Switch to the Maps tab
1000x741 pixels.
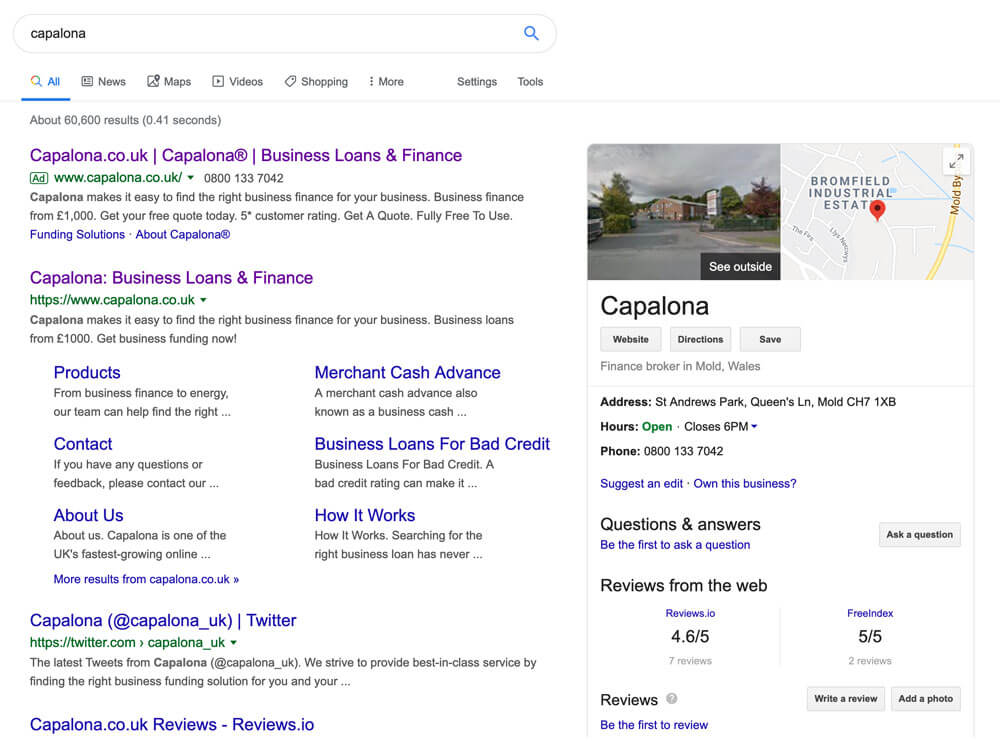point(169,82)
